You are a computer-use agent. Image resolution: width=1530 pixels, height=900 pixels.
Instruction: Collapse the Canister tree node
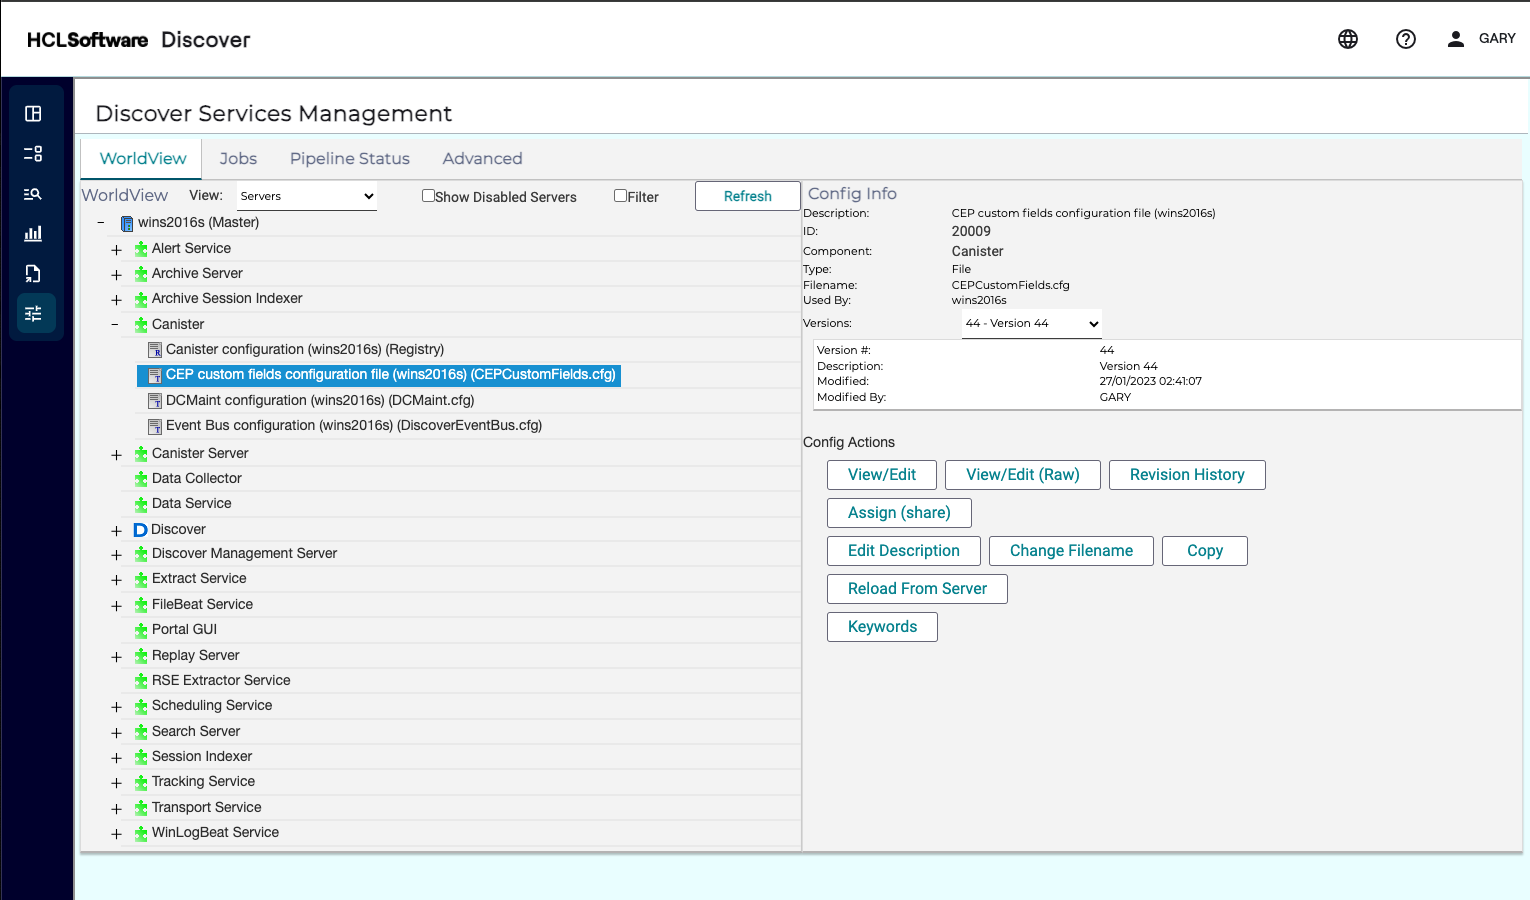pyautogui.click(x=115, y=324)
